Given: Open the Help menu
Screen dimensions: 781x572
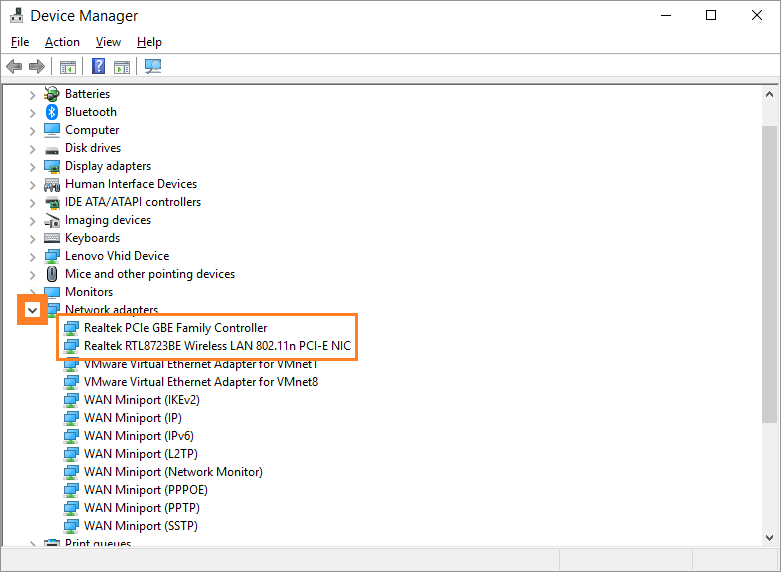Looking at the screenshot, I should [x=149, y=42].
